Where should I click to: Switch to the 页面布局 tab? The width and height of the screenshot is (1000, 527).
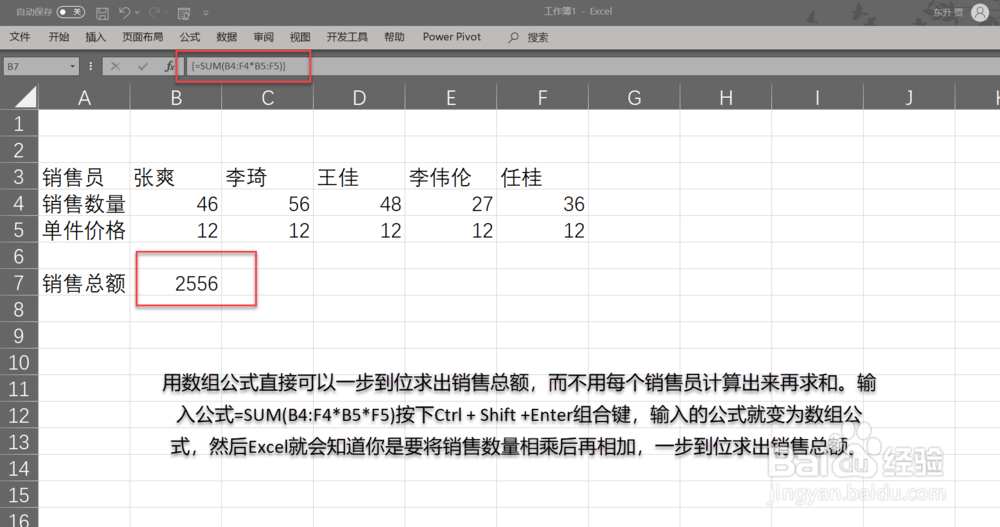click(142, 37)
